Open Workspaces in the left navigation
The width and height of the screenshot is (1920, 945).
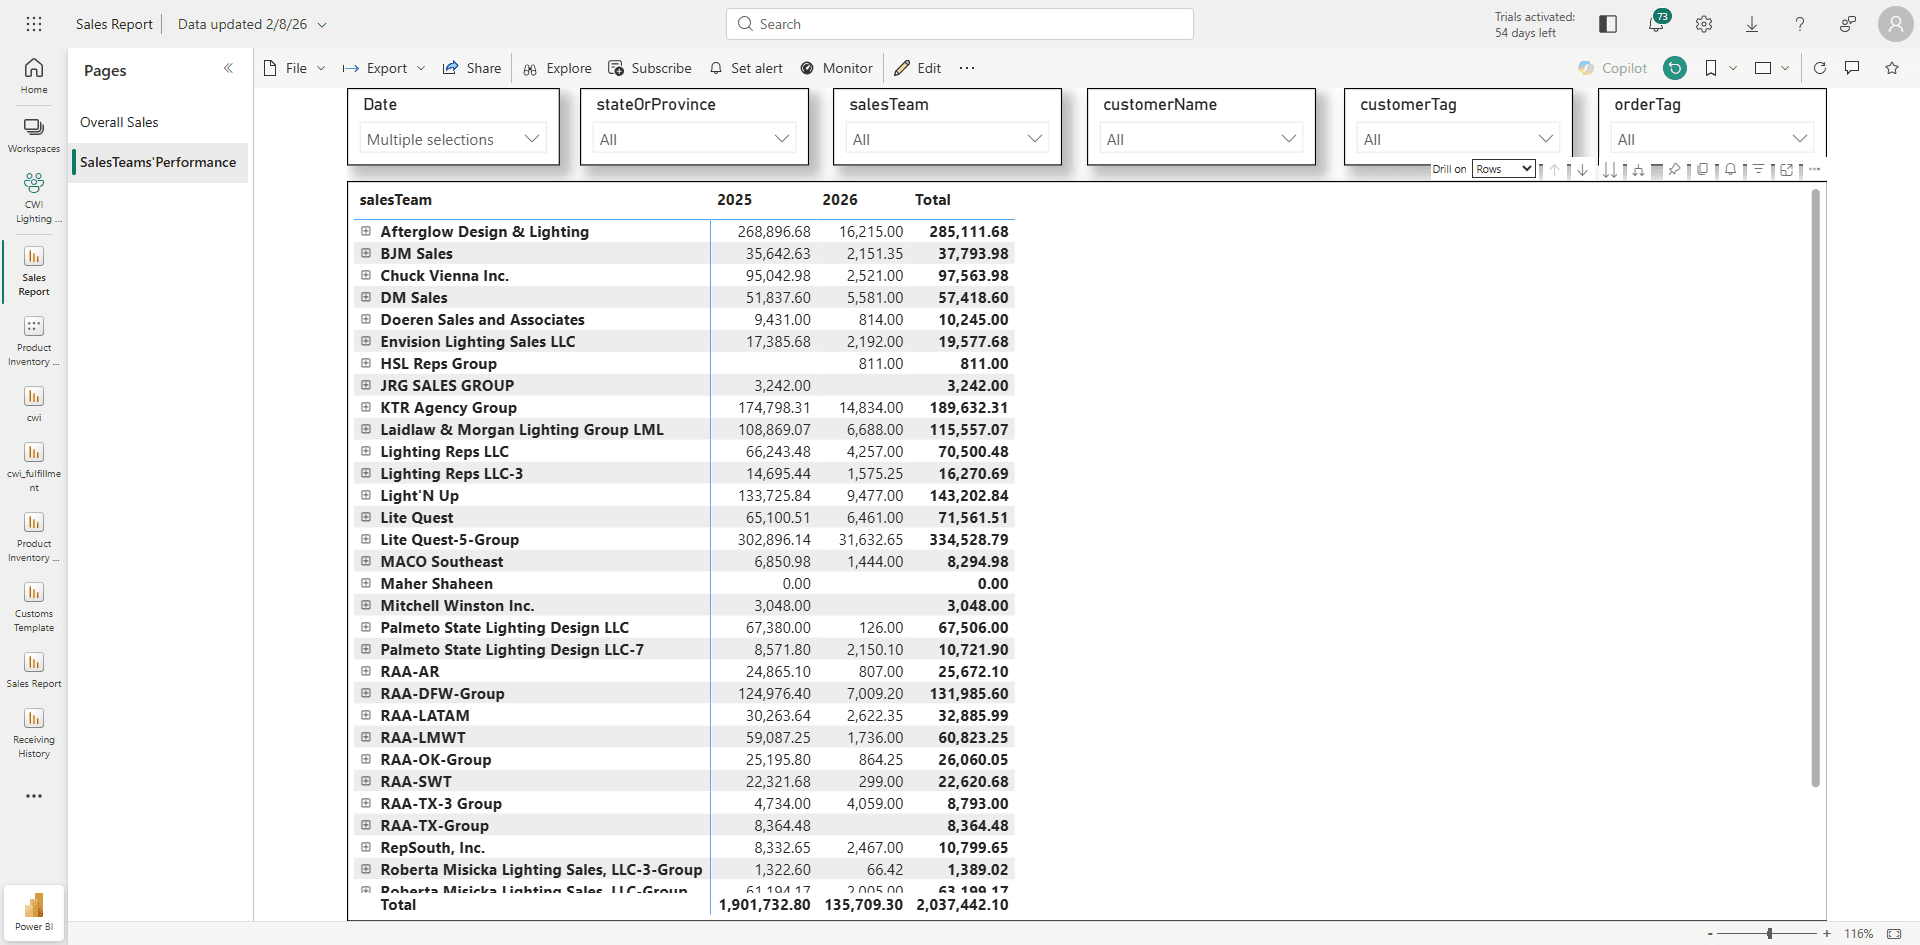pyautogui.click(x=34, y=135)
